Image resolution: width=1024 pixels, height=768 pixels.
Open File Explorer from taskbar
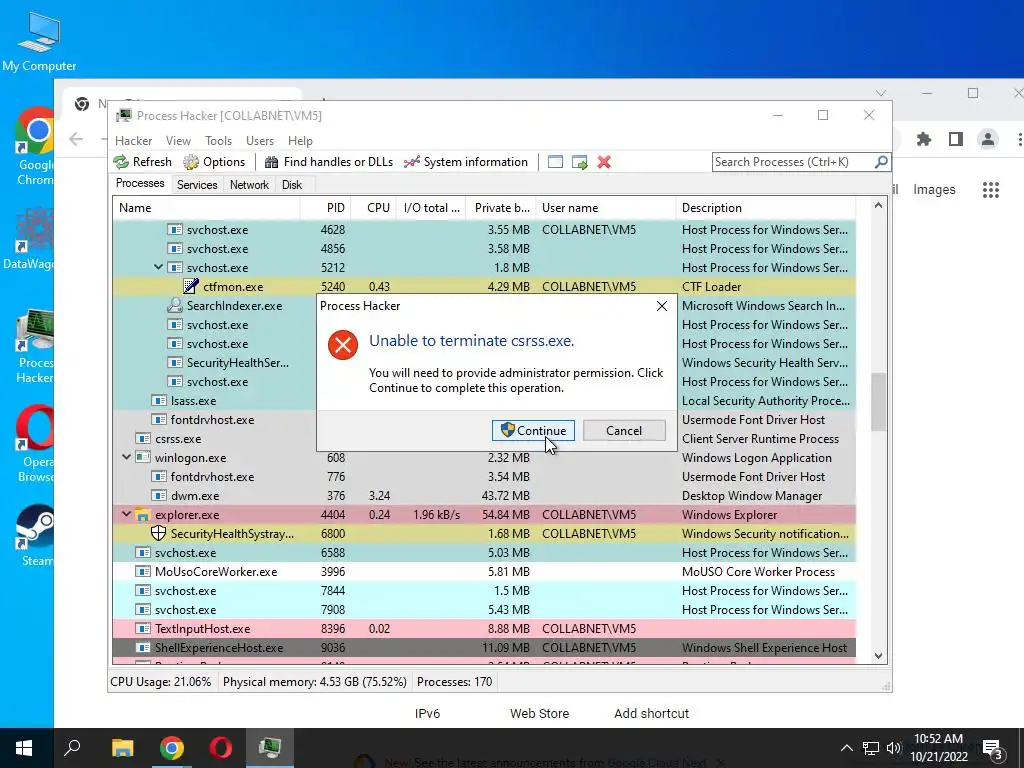click(x=122, y=748)
